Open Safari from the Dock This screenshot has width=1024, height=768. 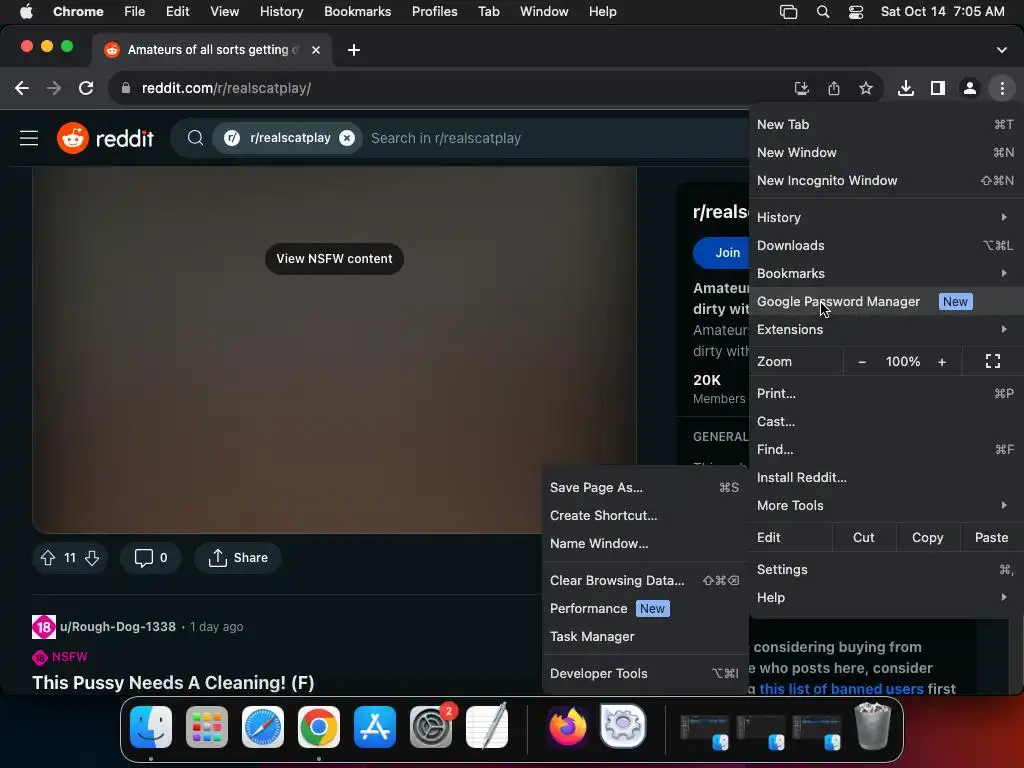point(263,727)
